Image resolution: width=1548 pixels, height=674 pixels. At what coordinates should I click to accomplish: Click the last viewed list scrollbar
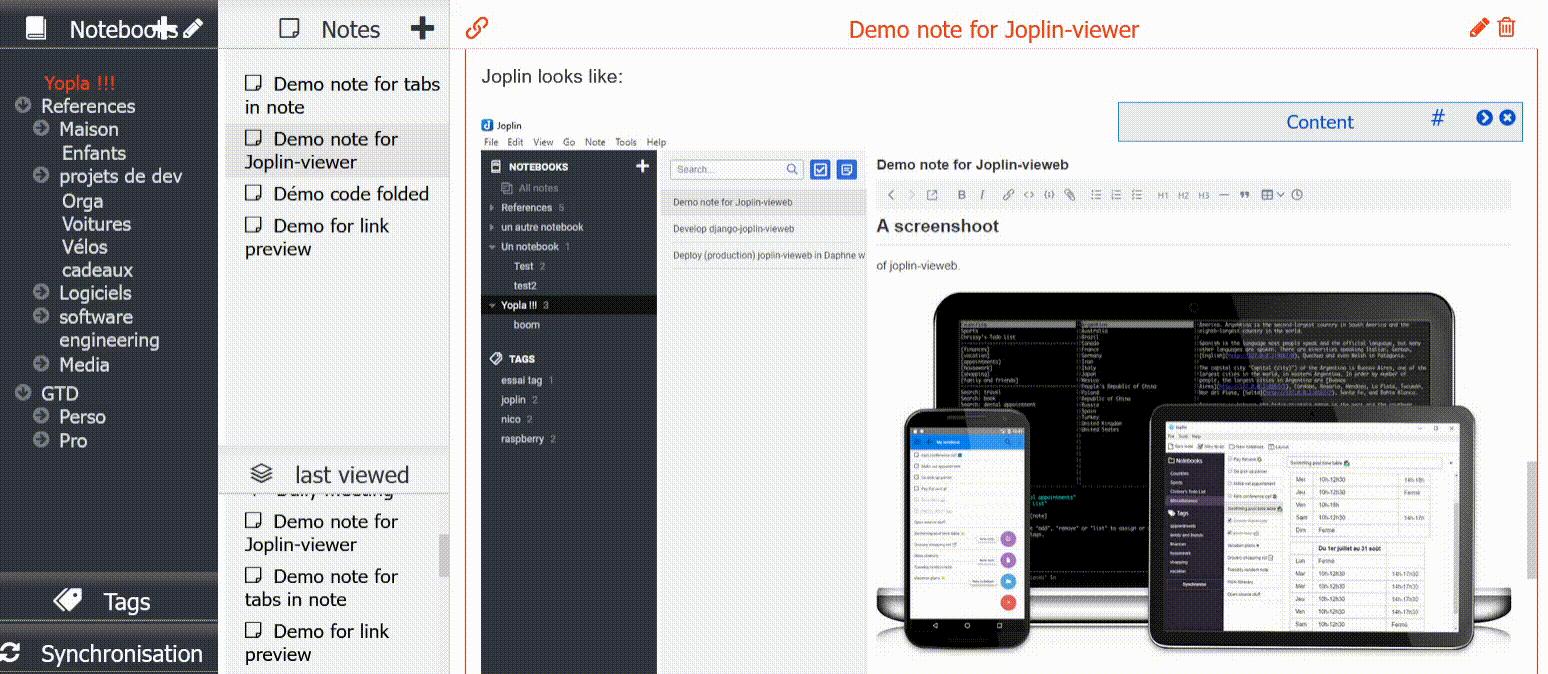[444, 555]
